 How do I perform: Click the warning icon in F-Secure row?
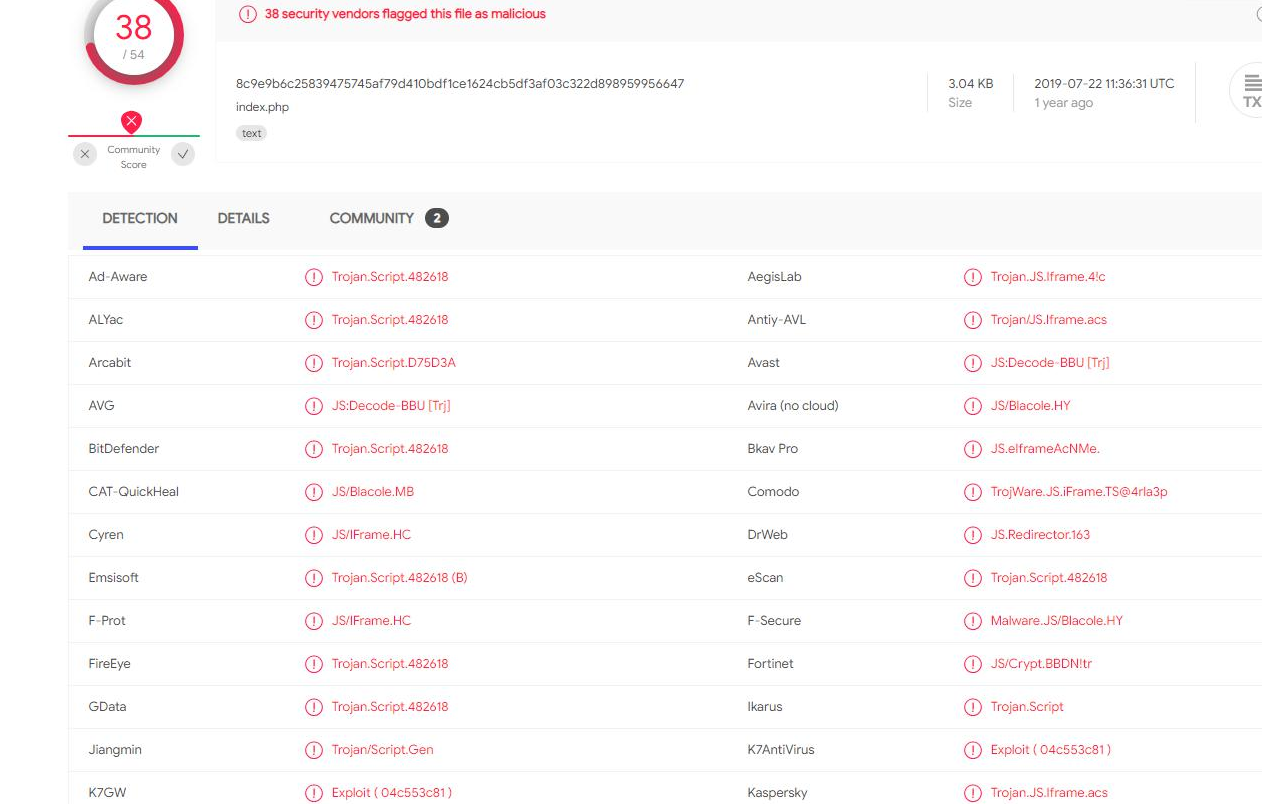pyautogui.click(x=972, y=621)
